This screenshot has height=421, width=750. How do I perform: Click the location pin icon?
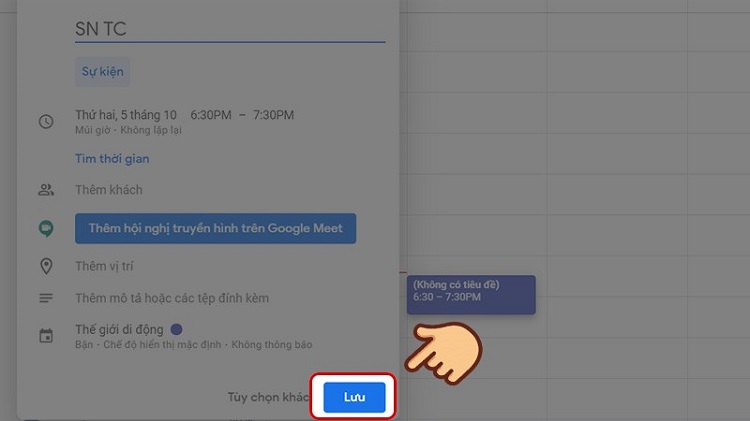(46, 266)
